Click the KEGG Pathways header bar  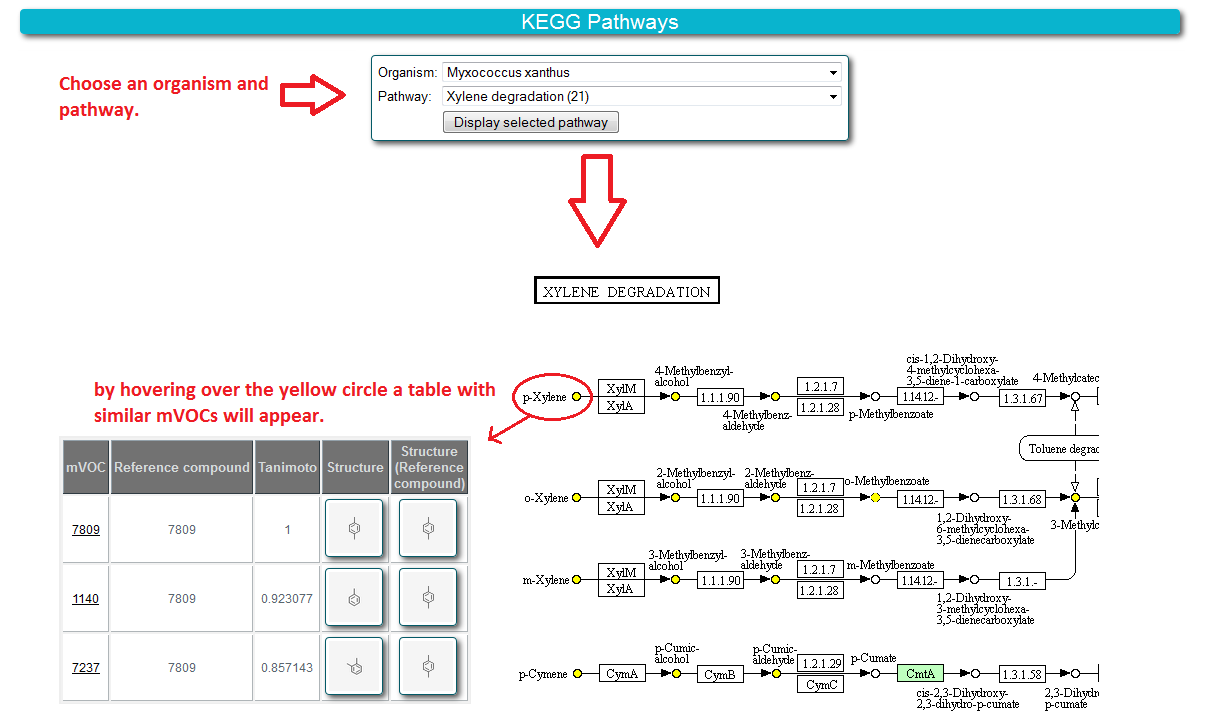(600, 22)
